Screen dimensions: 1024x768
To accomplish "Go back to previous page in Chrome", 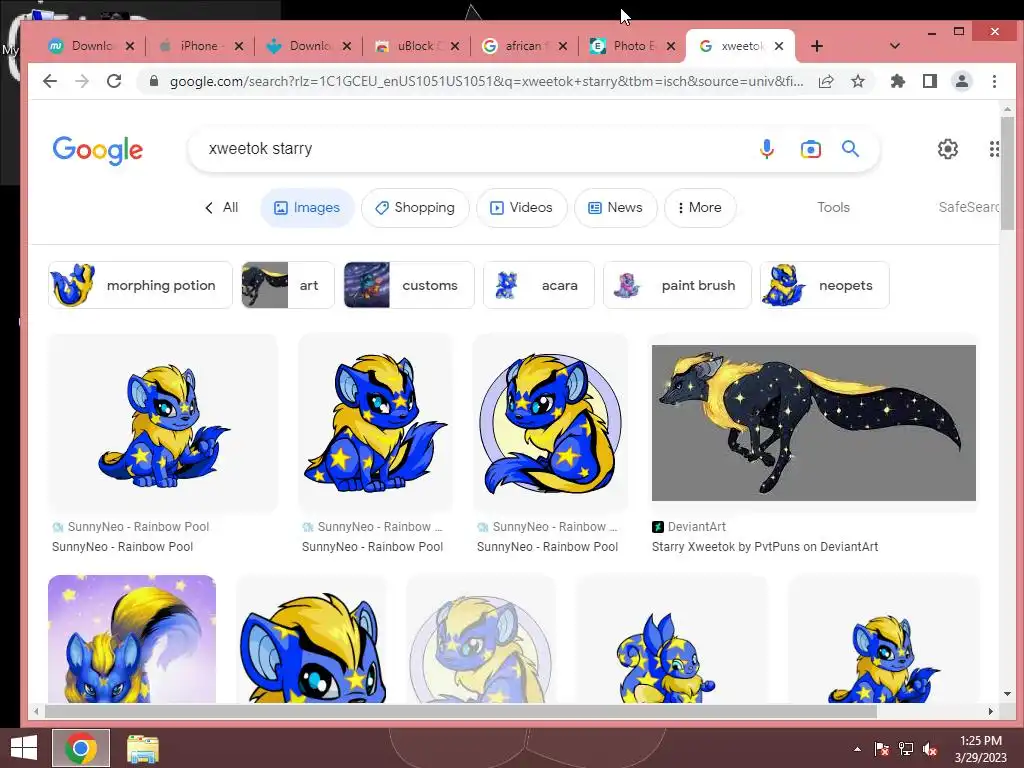I will [50, 81].
